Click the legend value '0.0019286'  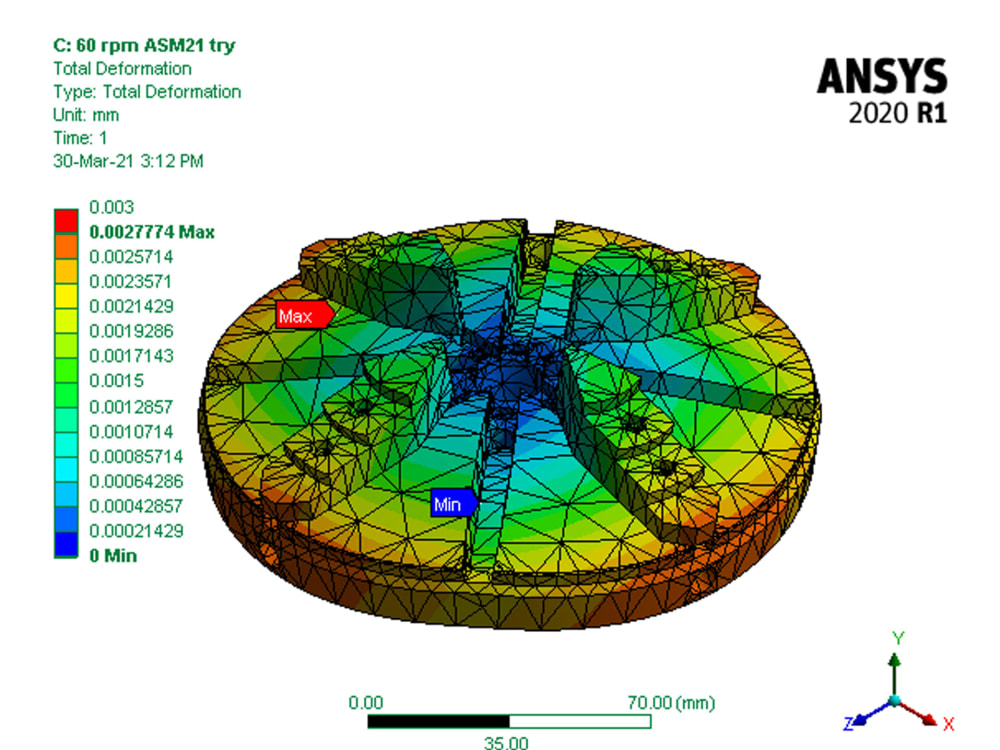tap(131, 331)
